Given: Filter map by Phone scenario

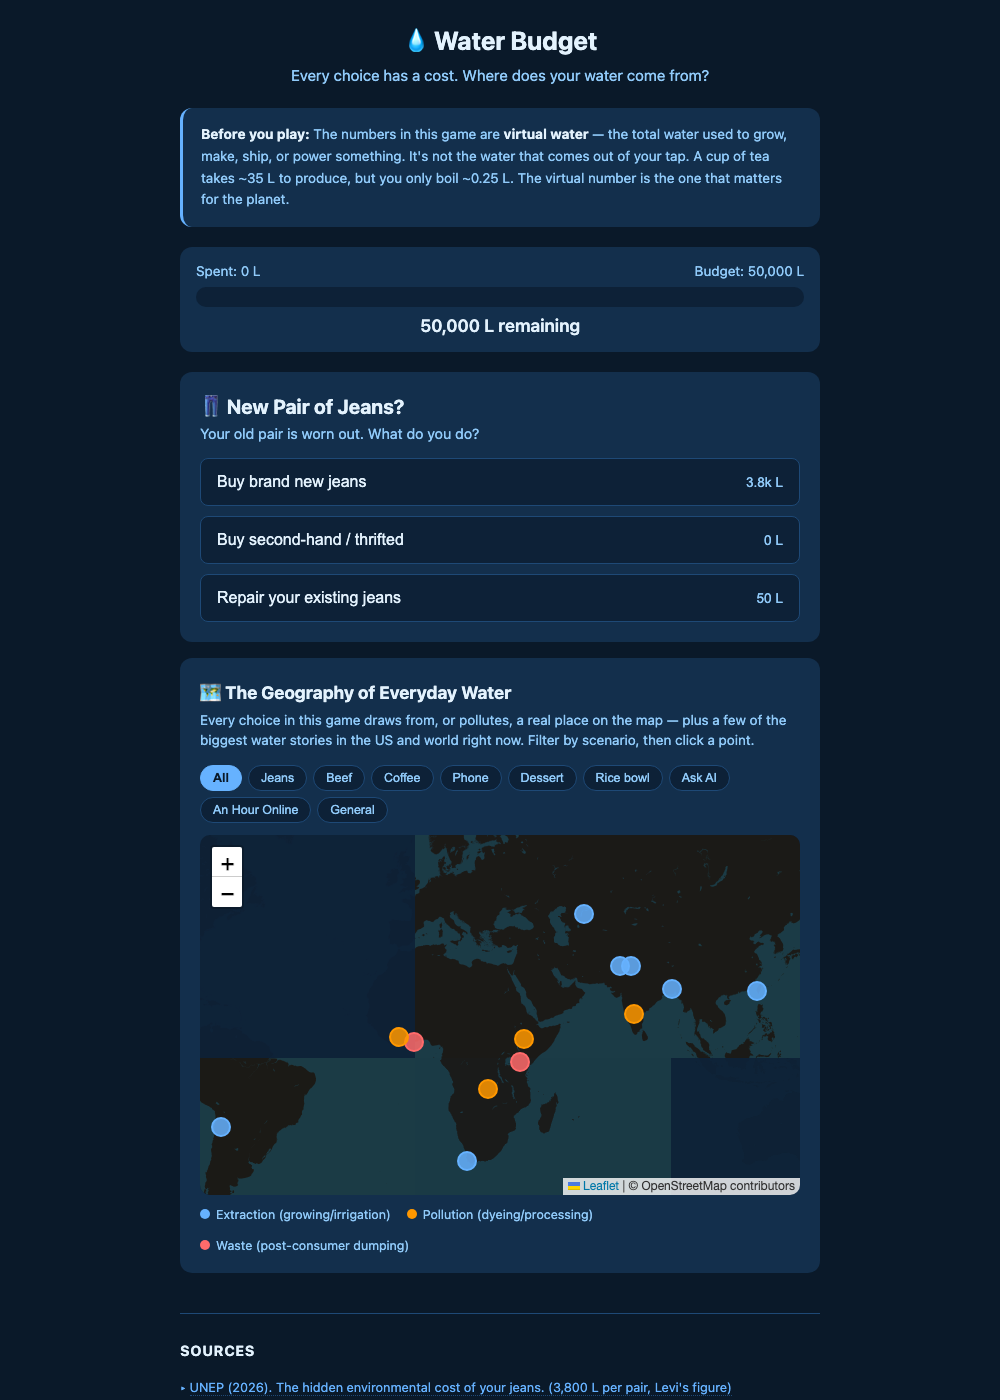Looking at the screenshot, I should (x=470, y=778).
